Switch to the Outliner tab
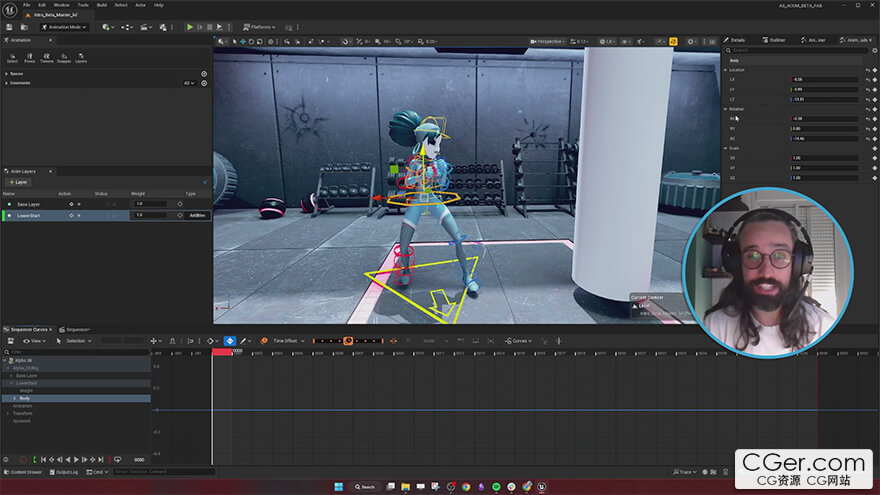880x495 pixels. (x=777, y=40)
